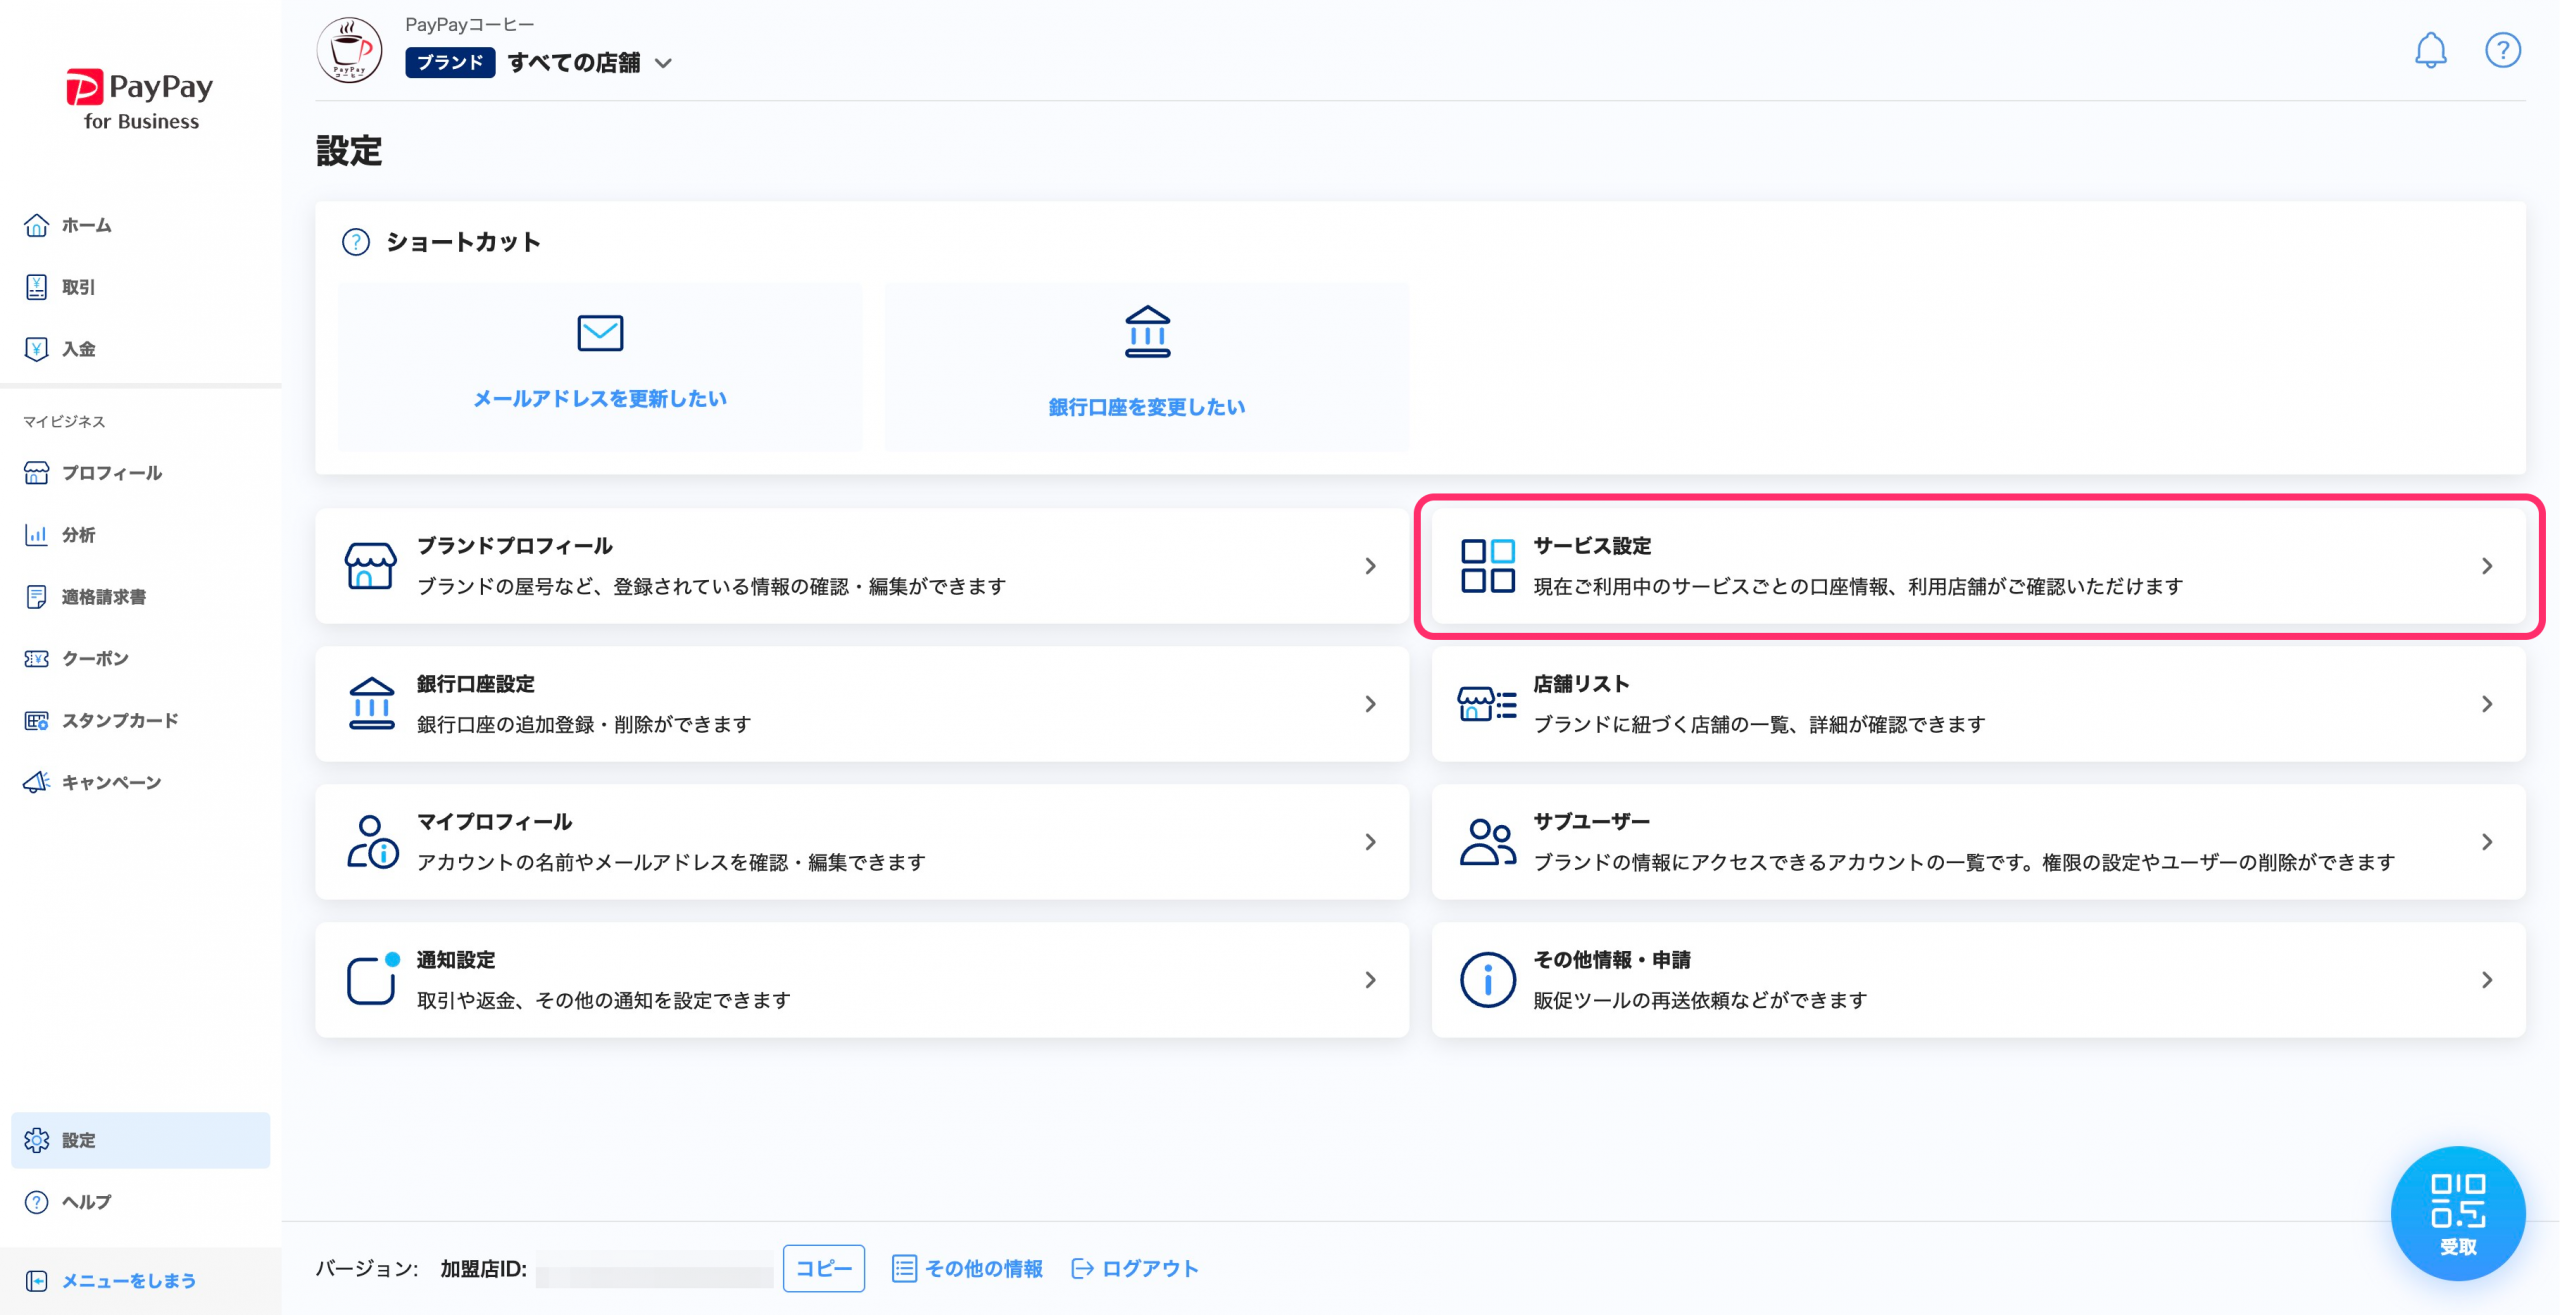Screen dimensions: 2560x1315
Task: Open クーポン in the sidebar
Action: (x=95, y=659)
